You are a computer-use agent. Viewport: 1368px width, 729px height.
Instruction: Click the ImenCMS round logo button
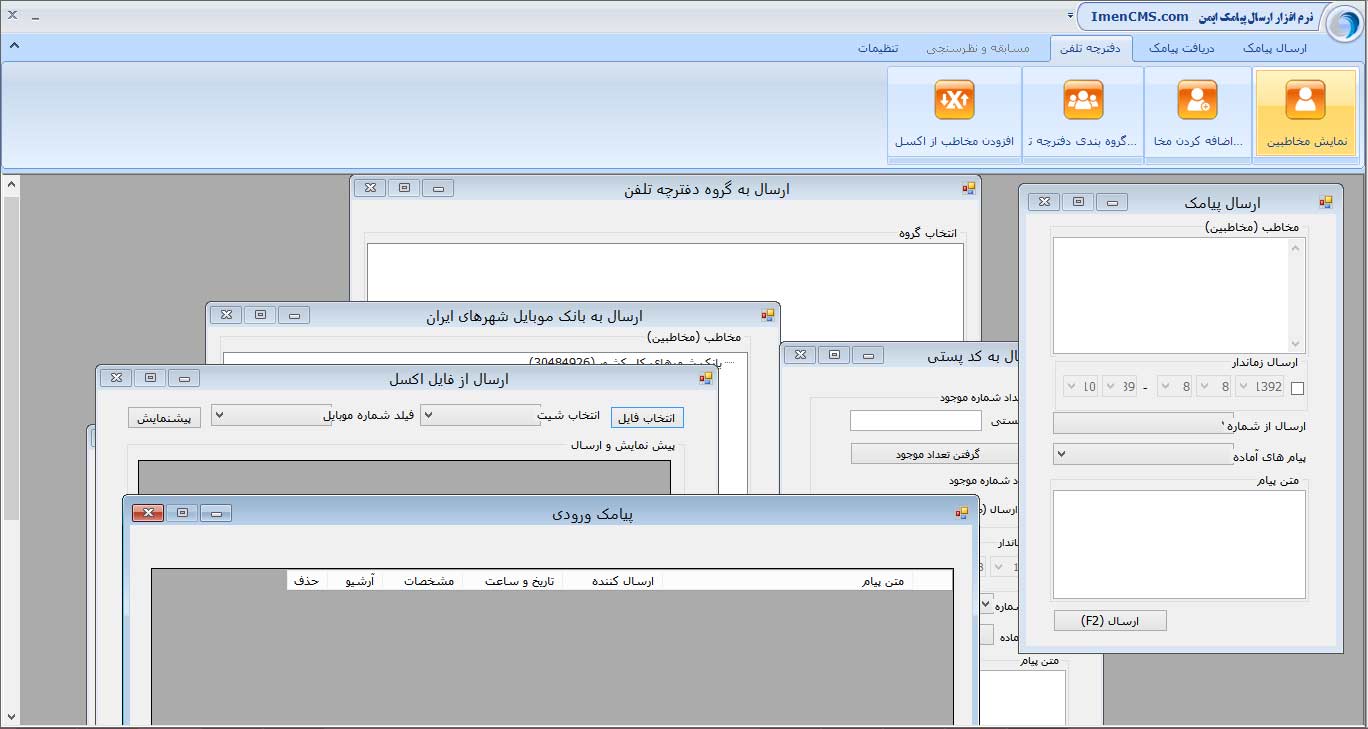(x=1343, y=17)
